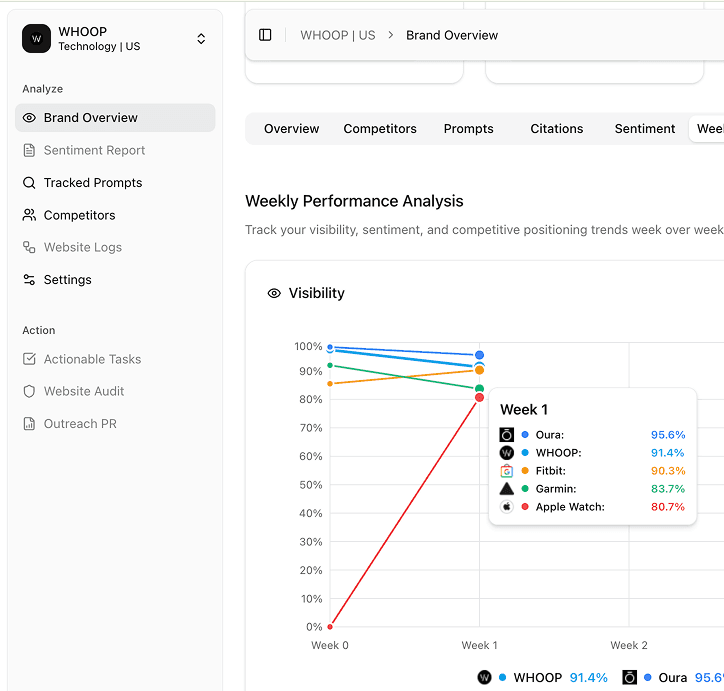Click the document icon beside Sentiment Report
The height and width of the screenshot is (691, 724).
point(29,150)
